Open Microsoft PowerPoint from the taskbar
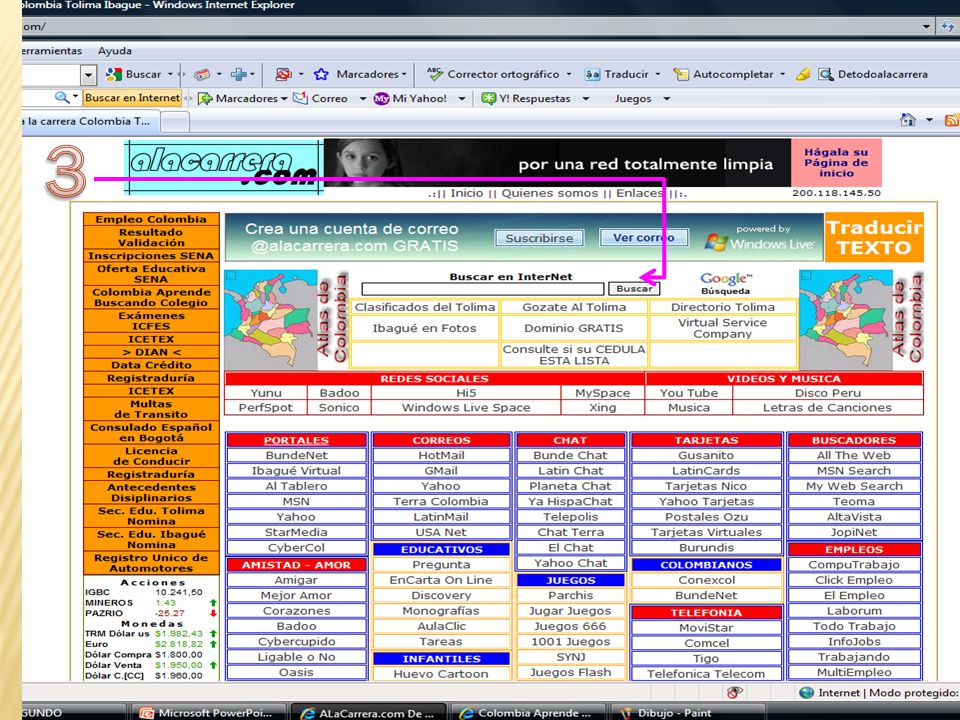The width and height of the screenshot is (960, 720). click(x=208, y=713)
